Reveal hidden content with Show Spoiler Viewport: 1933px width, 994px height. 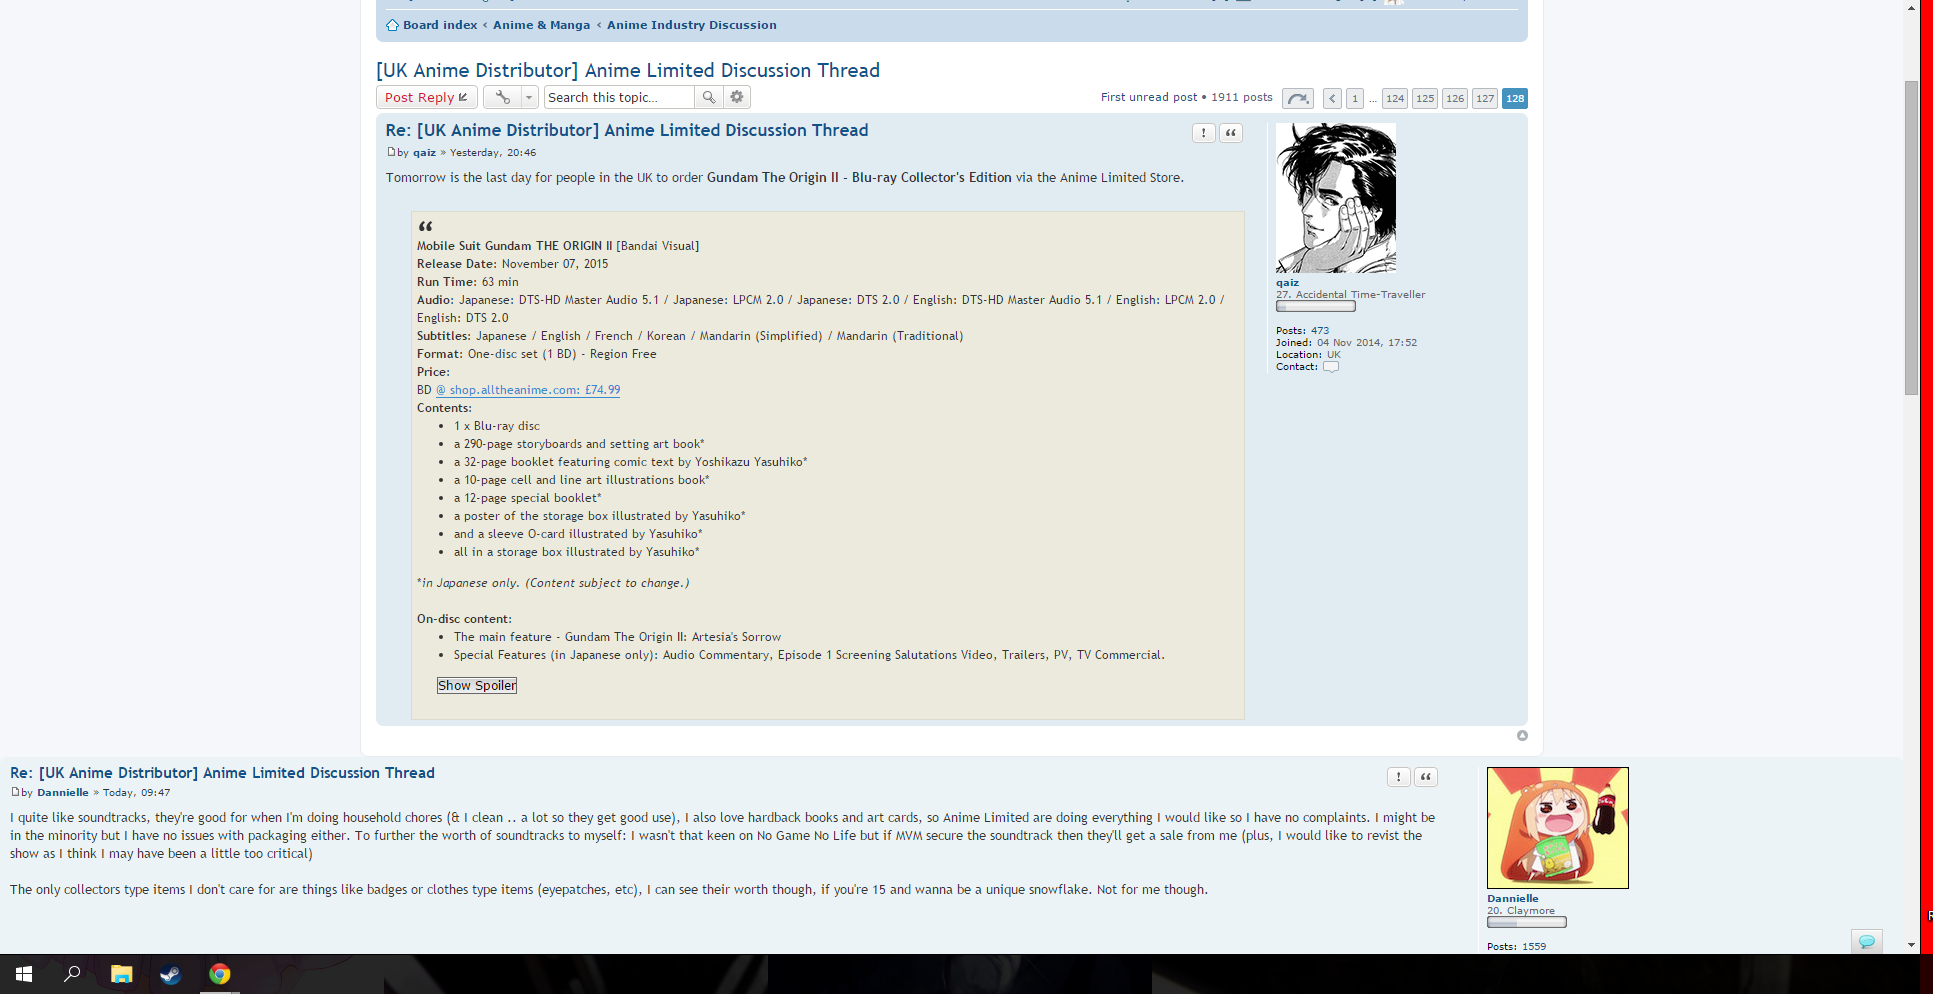[x=477, y=685]
